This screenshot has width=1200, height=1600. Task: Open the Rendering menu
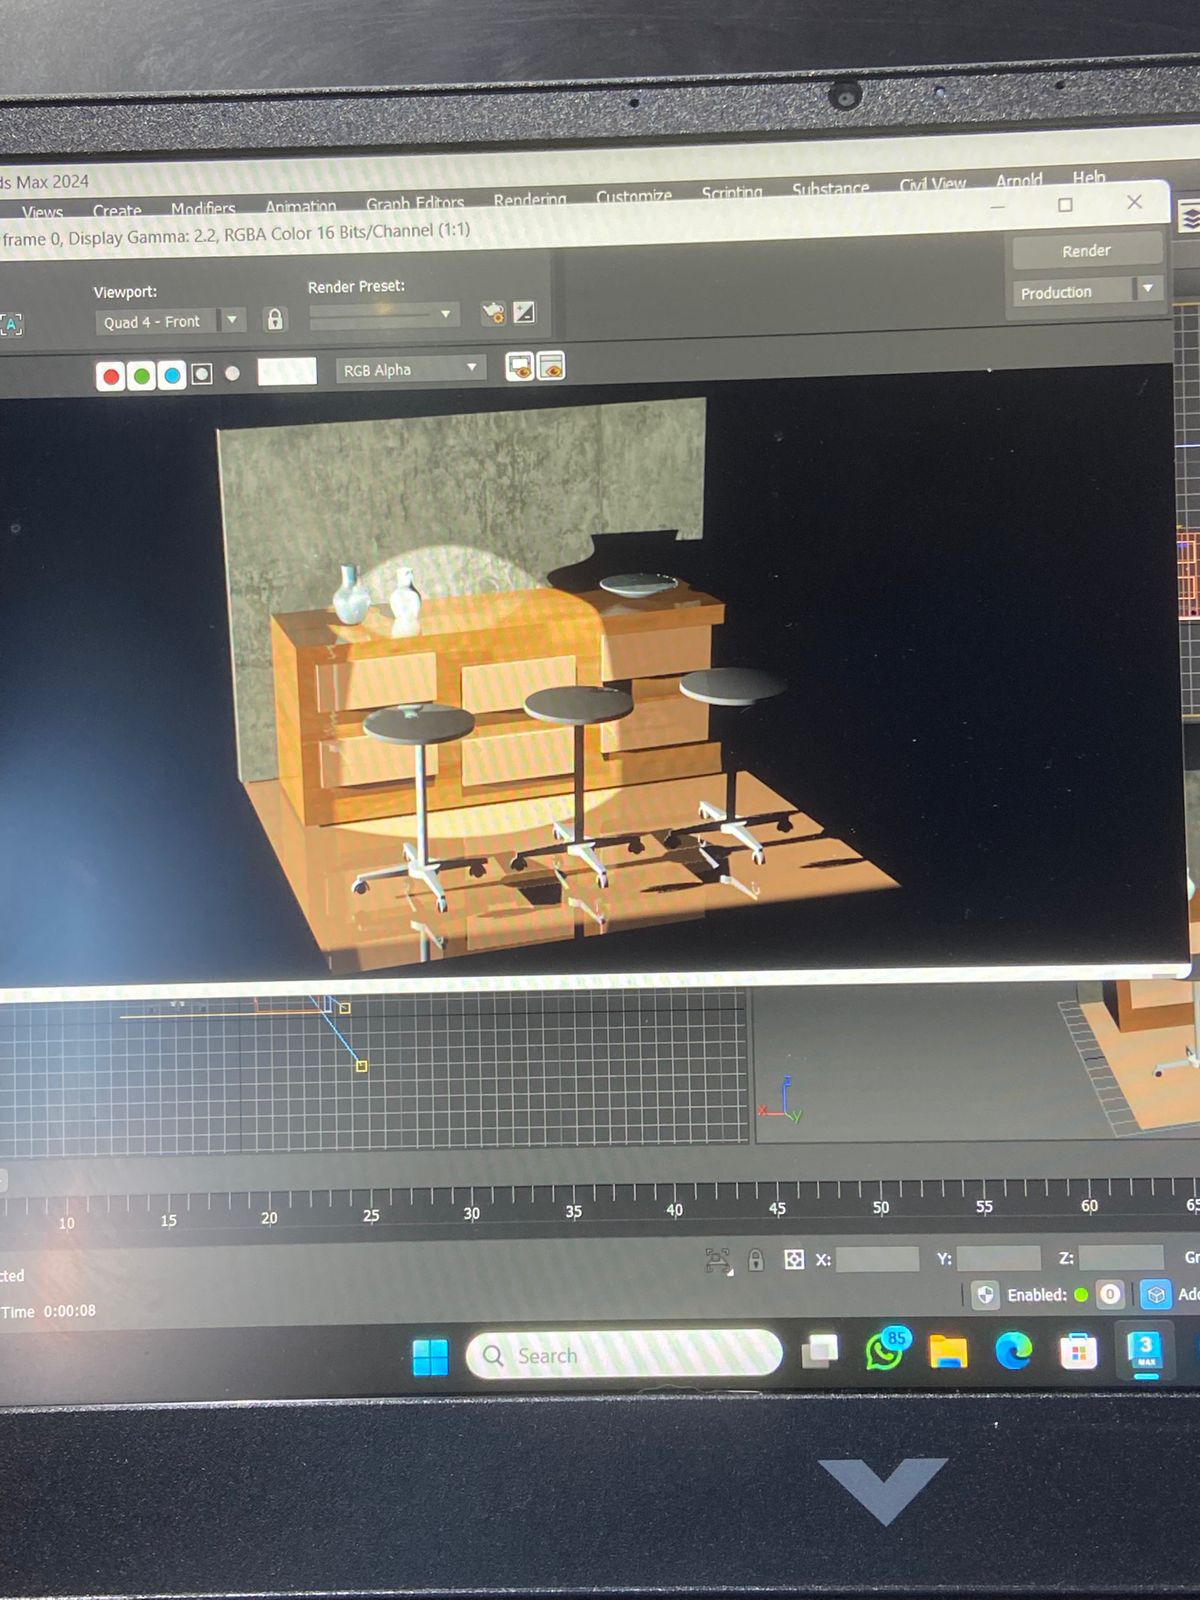tap(530, 199)
